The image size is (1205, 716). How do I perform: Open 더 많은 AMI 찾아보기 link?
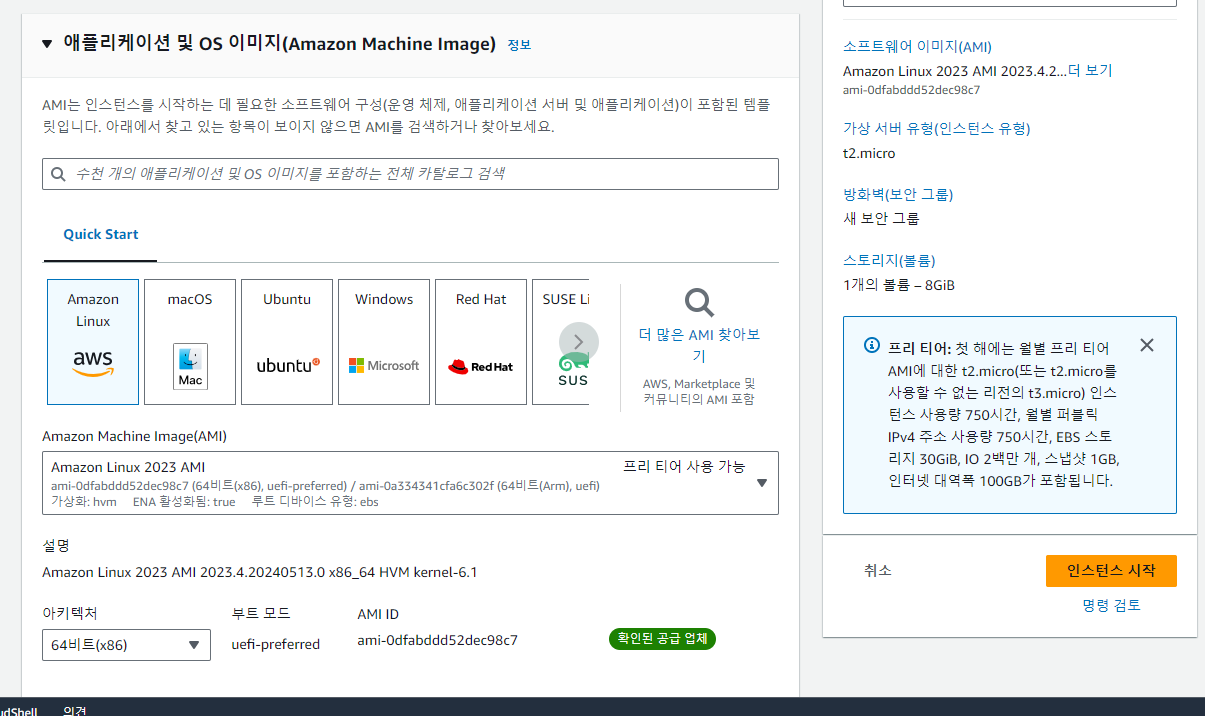pyautogui.click(x=699, y=345)
